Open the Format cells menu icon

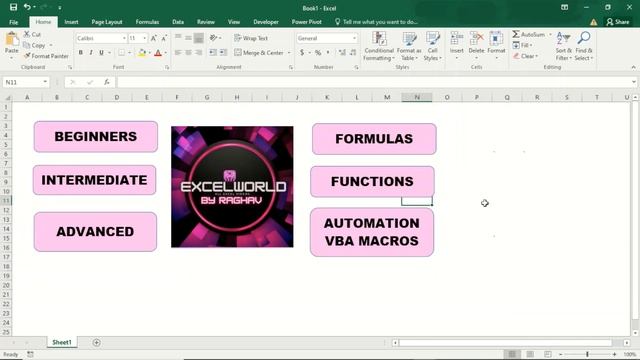coord(496,39)
